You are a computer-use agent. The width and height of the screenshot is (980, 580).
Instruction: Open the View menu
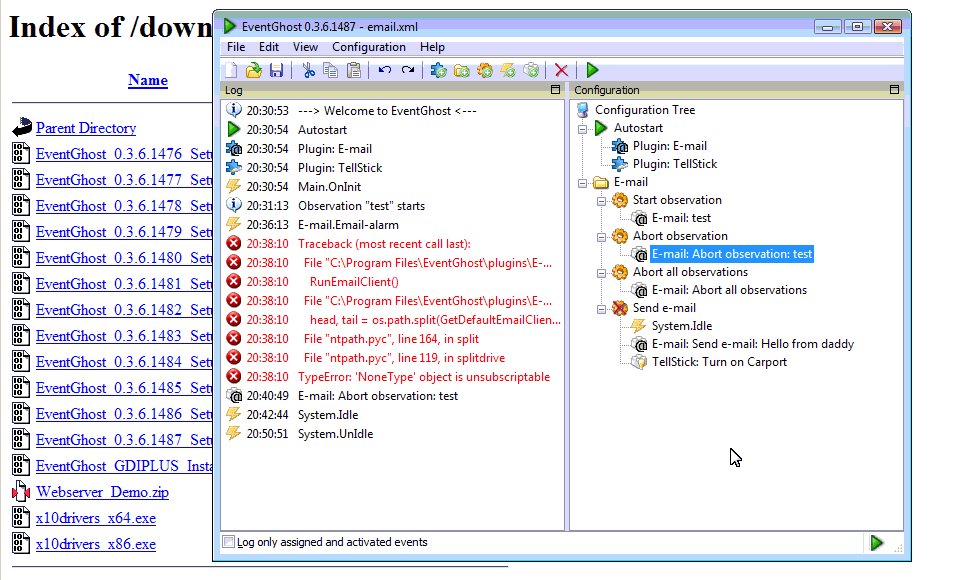(305, 47)
